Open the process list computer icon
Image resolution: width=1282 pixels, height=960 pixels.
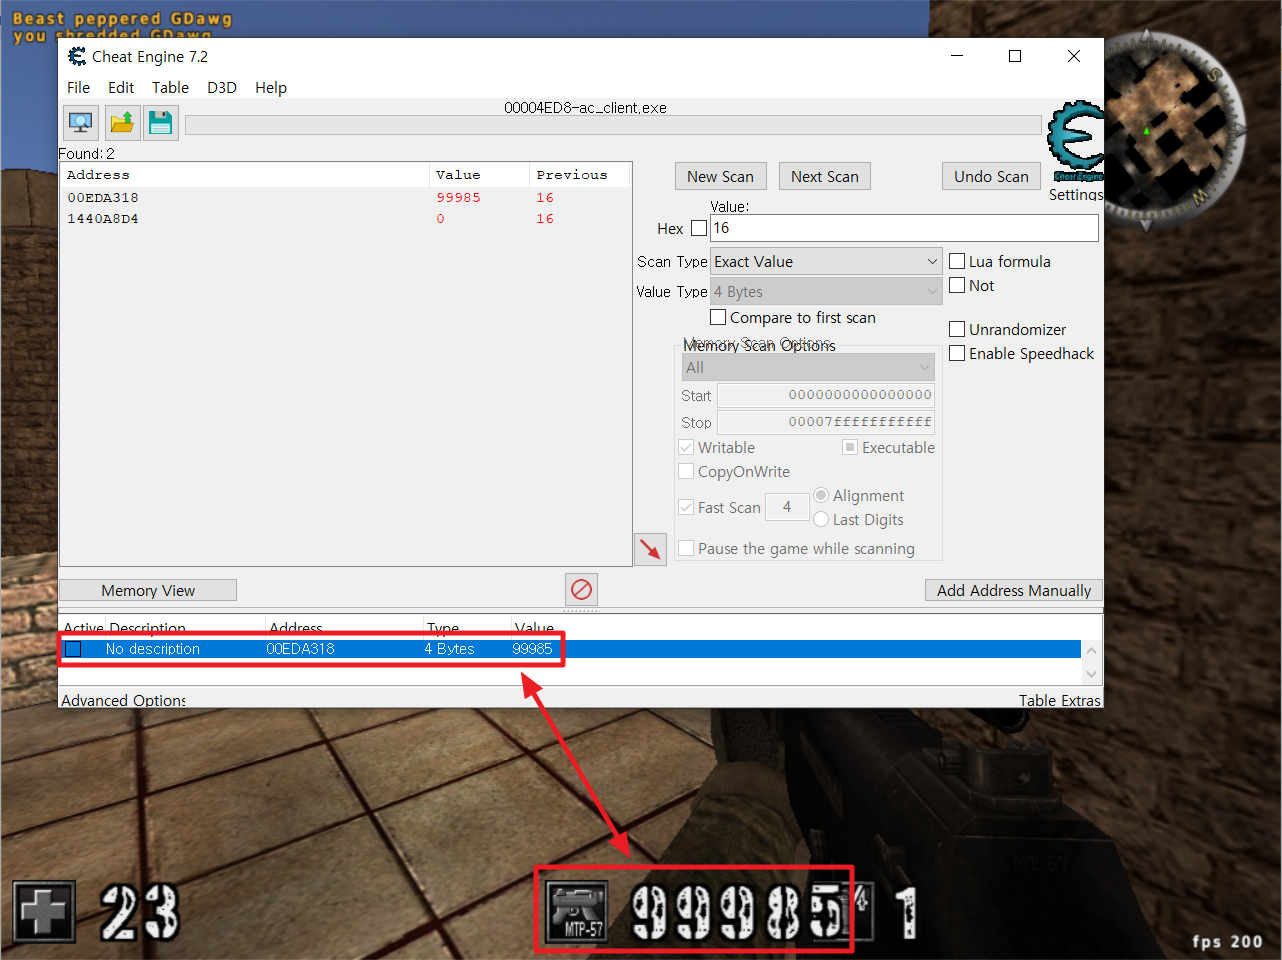[81, 123]
